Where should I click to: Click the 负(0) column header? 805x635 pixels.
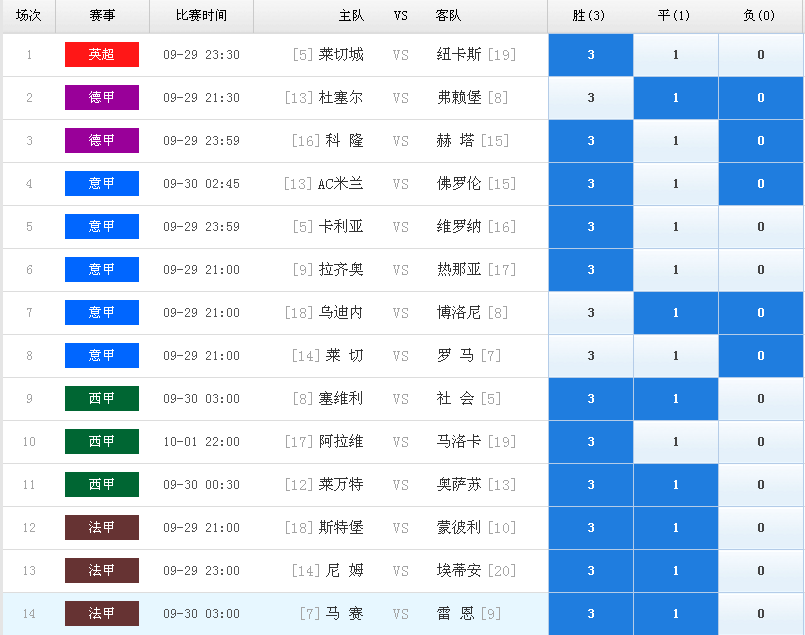[759, 15]
